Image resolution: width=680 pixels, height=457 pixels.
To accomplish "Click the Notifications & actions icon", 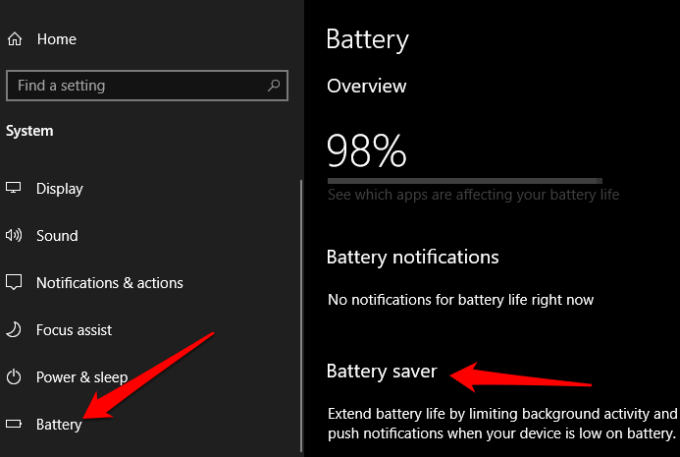I will (x=14, y=283).
